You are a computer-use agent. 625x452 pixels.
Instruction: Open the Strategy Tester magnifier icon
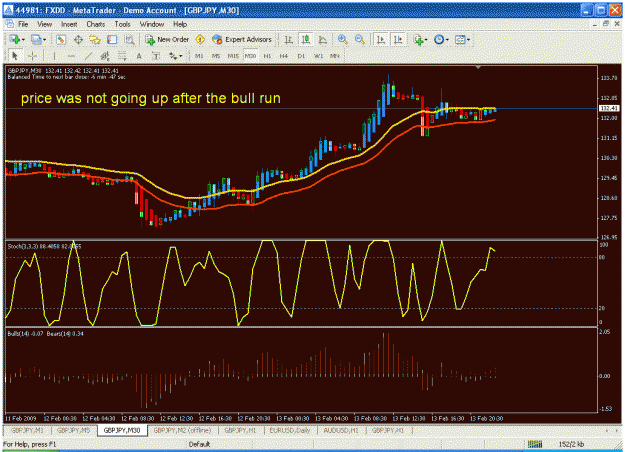129,39
